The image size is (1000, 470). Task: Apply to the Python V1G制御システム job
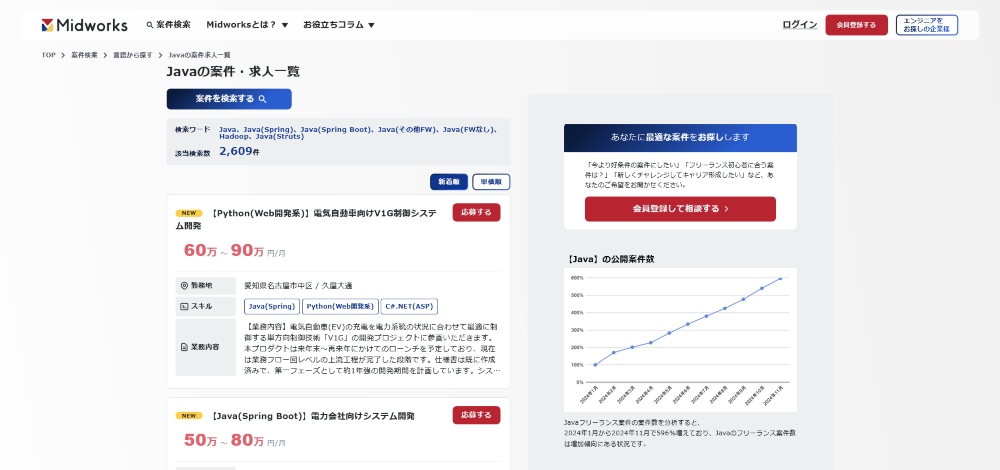tap(476, 212)
